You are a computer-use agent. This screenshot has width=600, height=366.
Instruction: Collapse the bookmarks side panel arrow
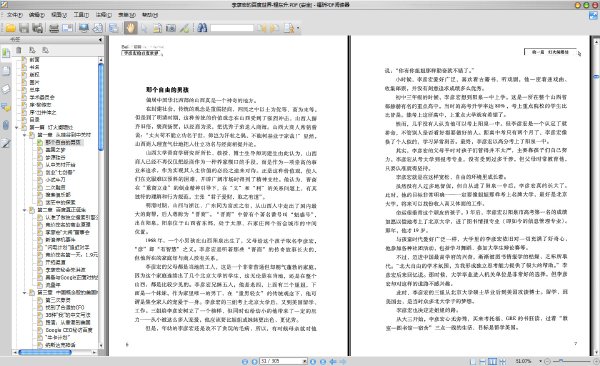point(100,39)
